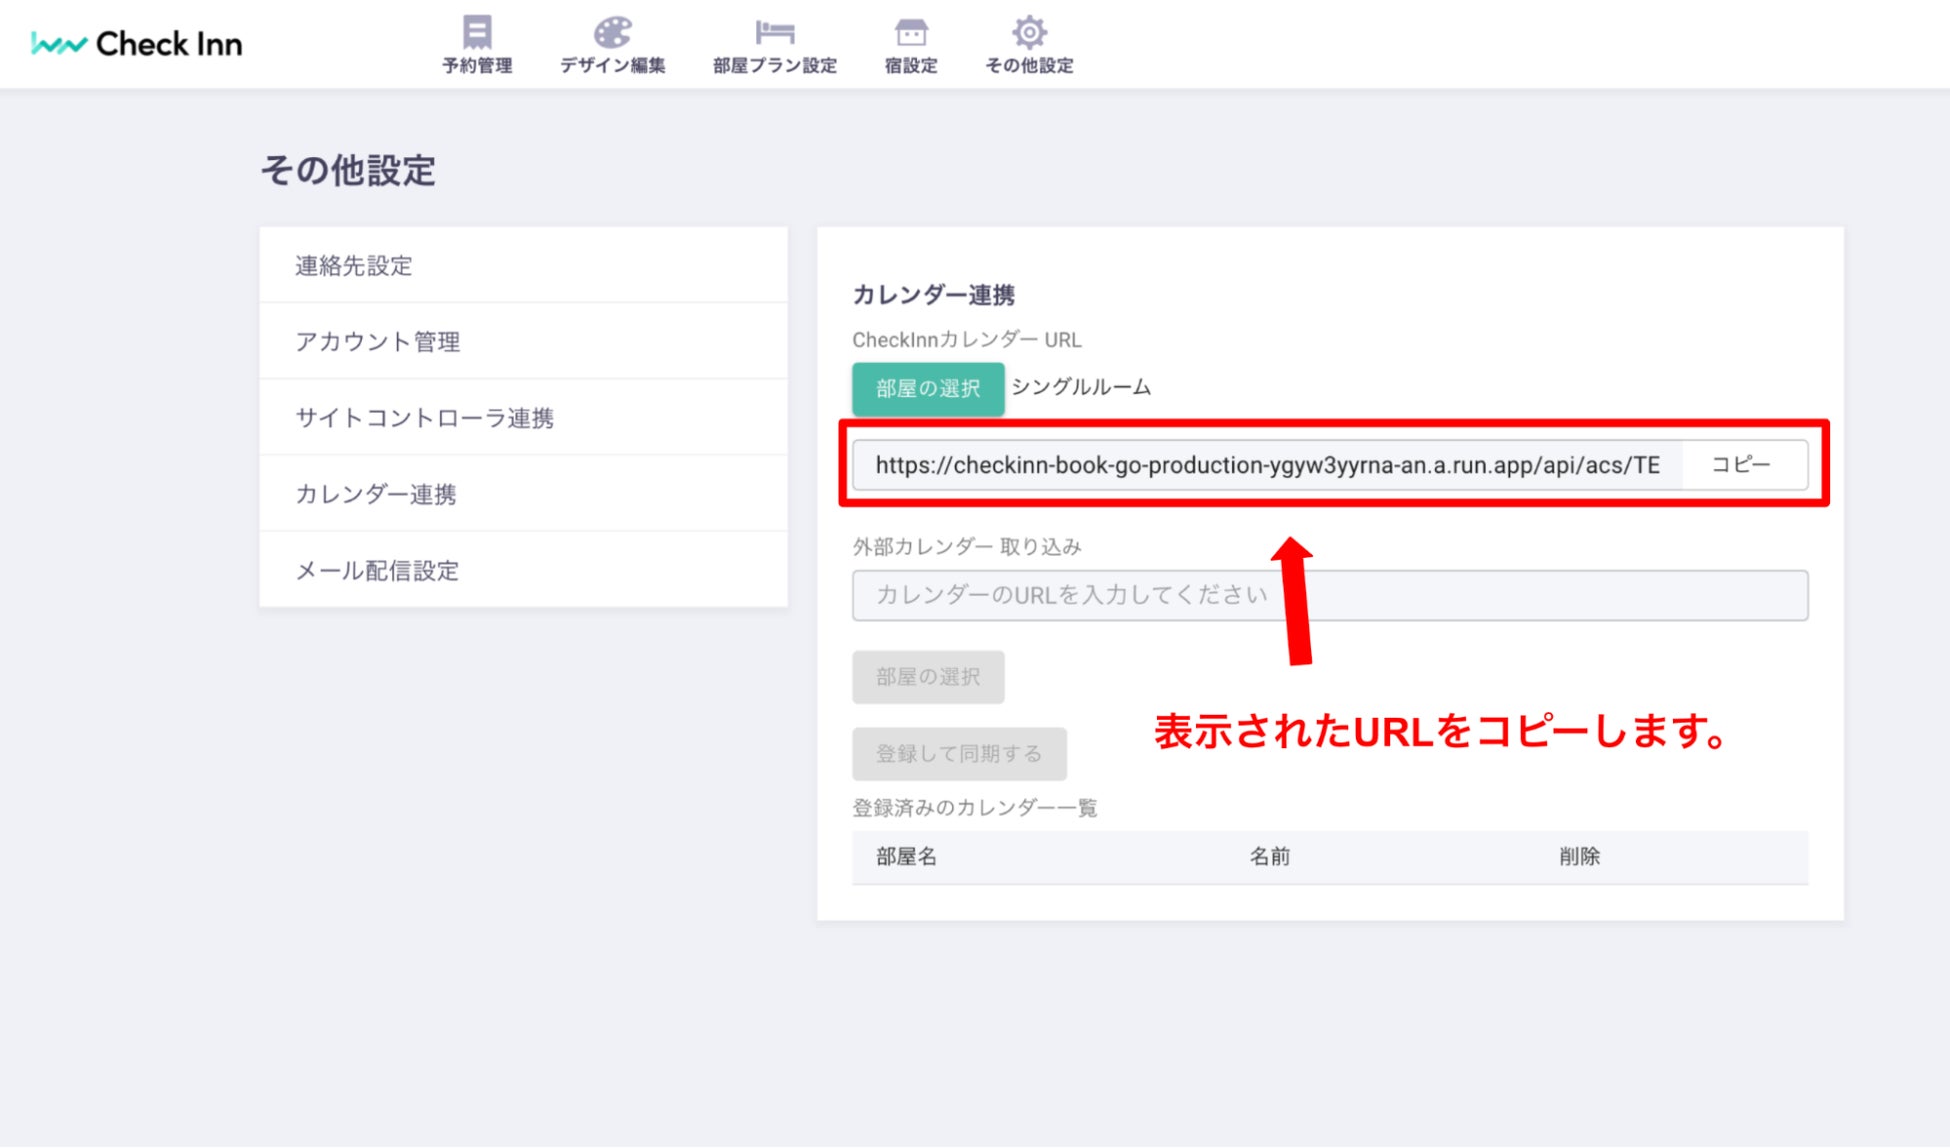1950x1148 pixels.
Task: Click the Check Inn logo
Action: 137,44
